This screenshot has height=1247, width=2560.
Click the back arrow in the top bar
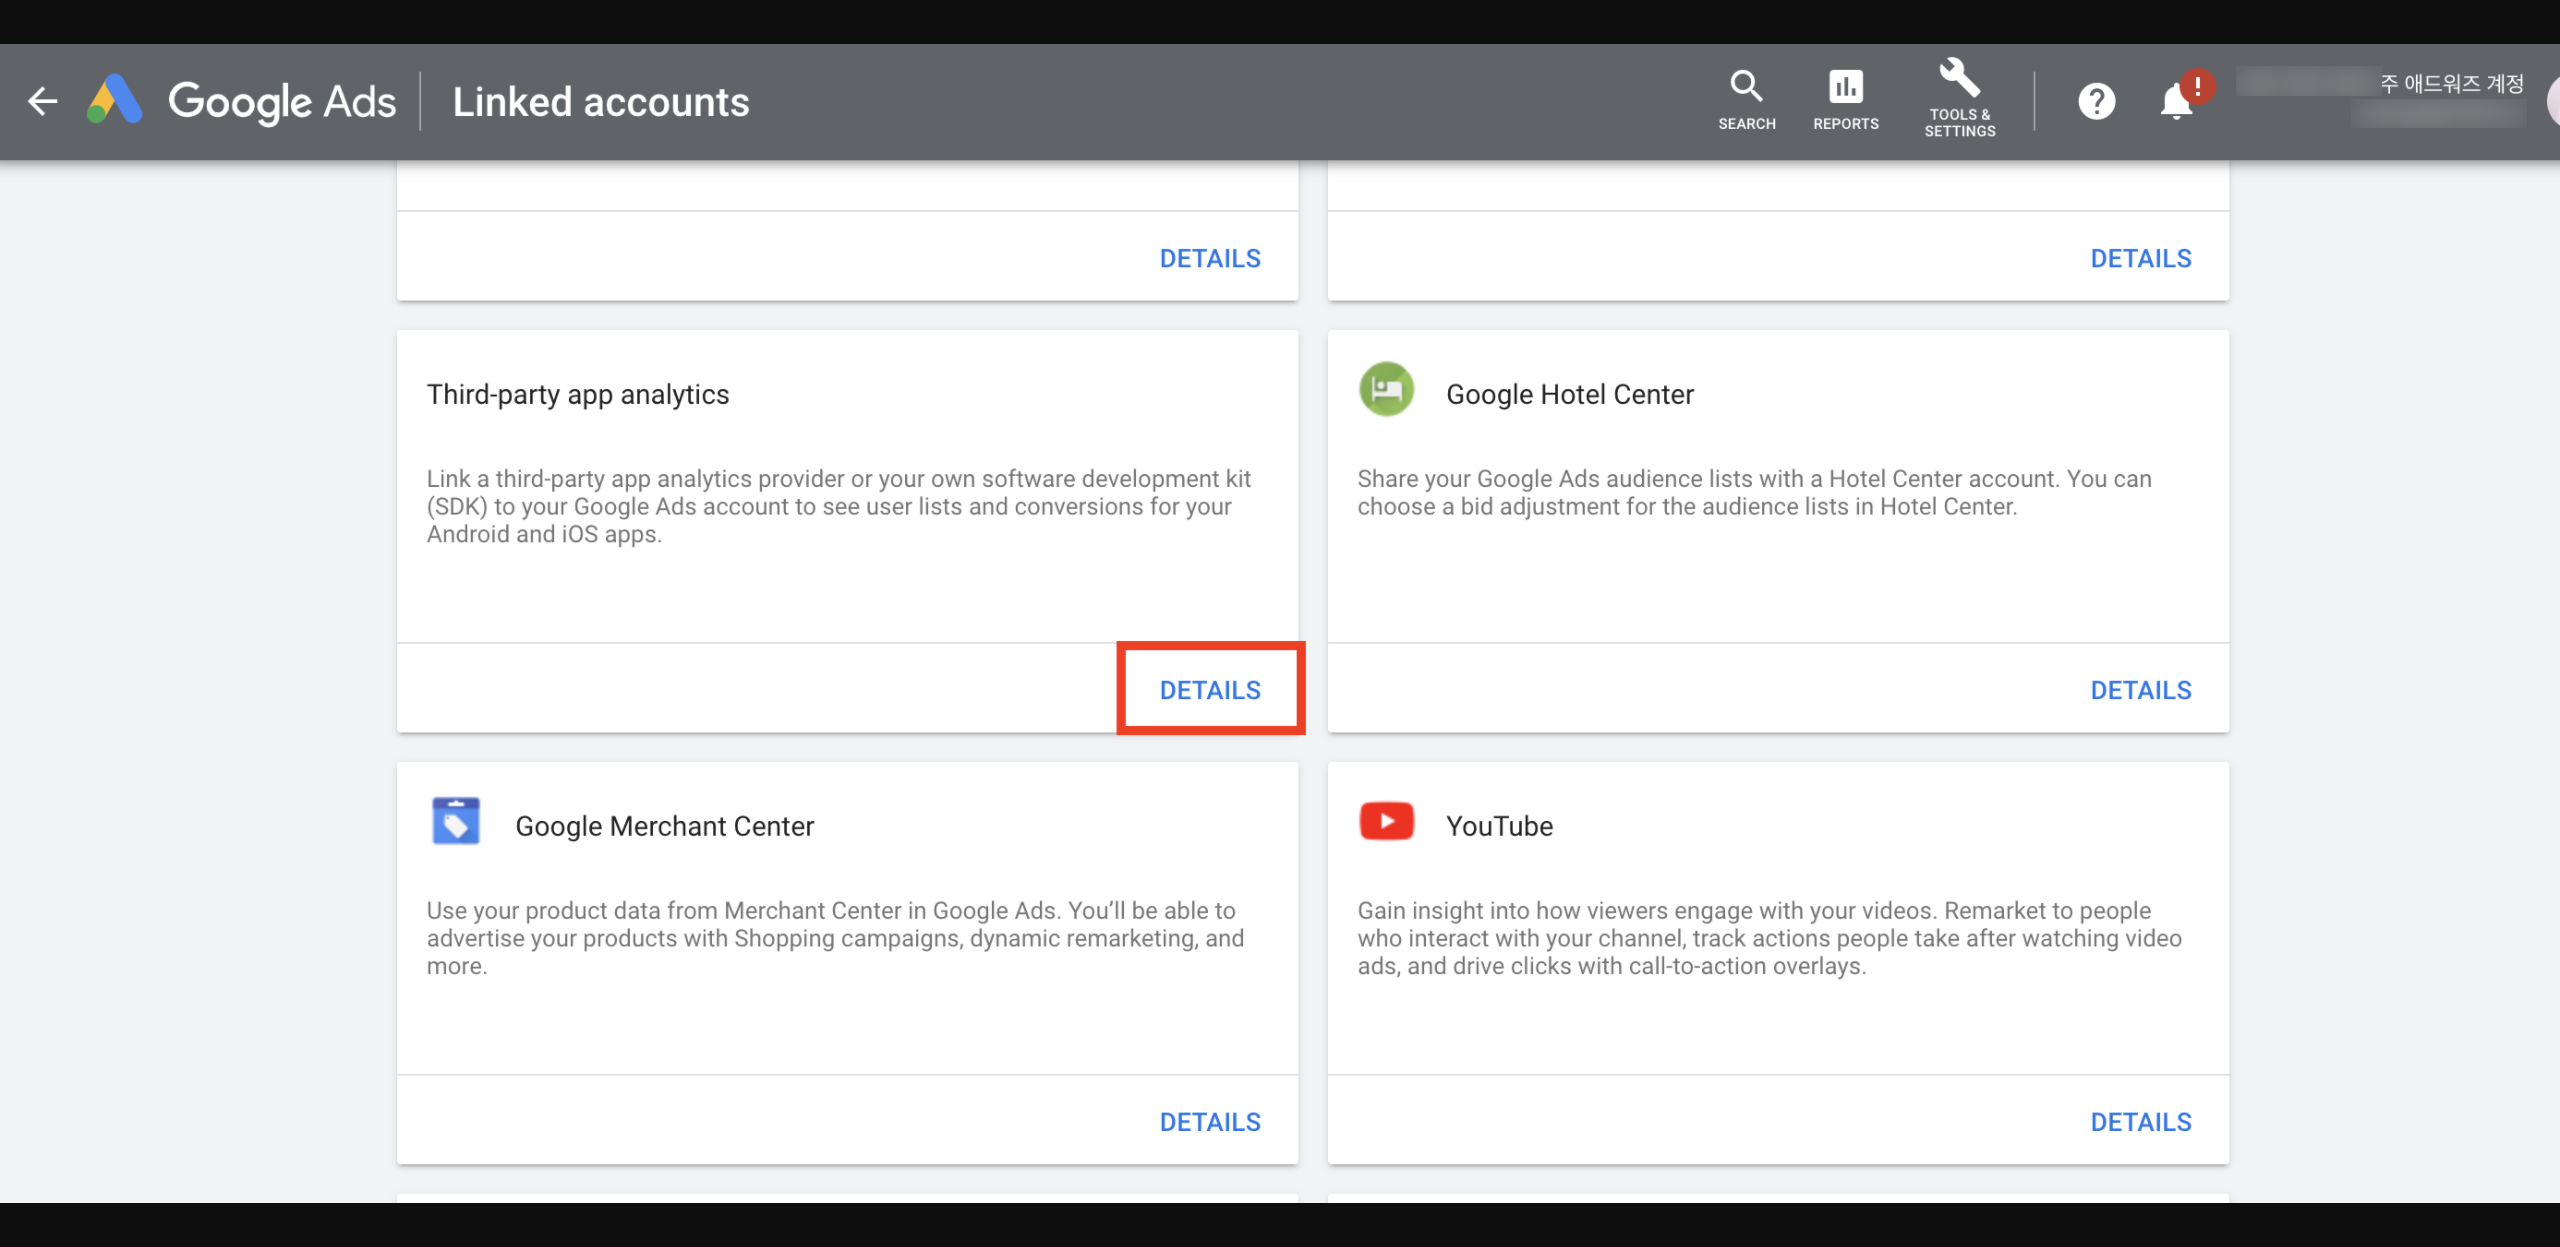click(x=42, y=101)
